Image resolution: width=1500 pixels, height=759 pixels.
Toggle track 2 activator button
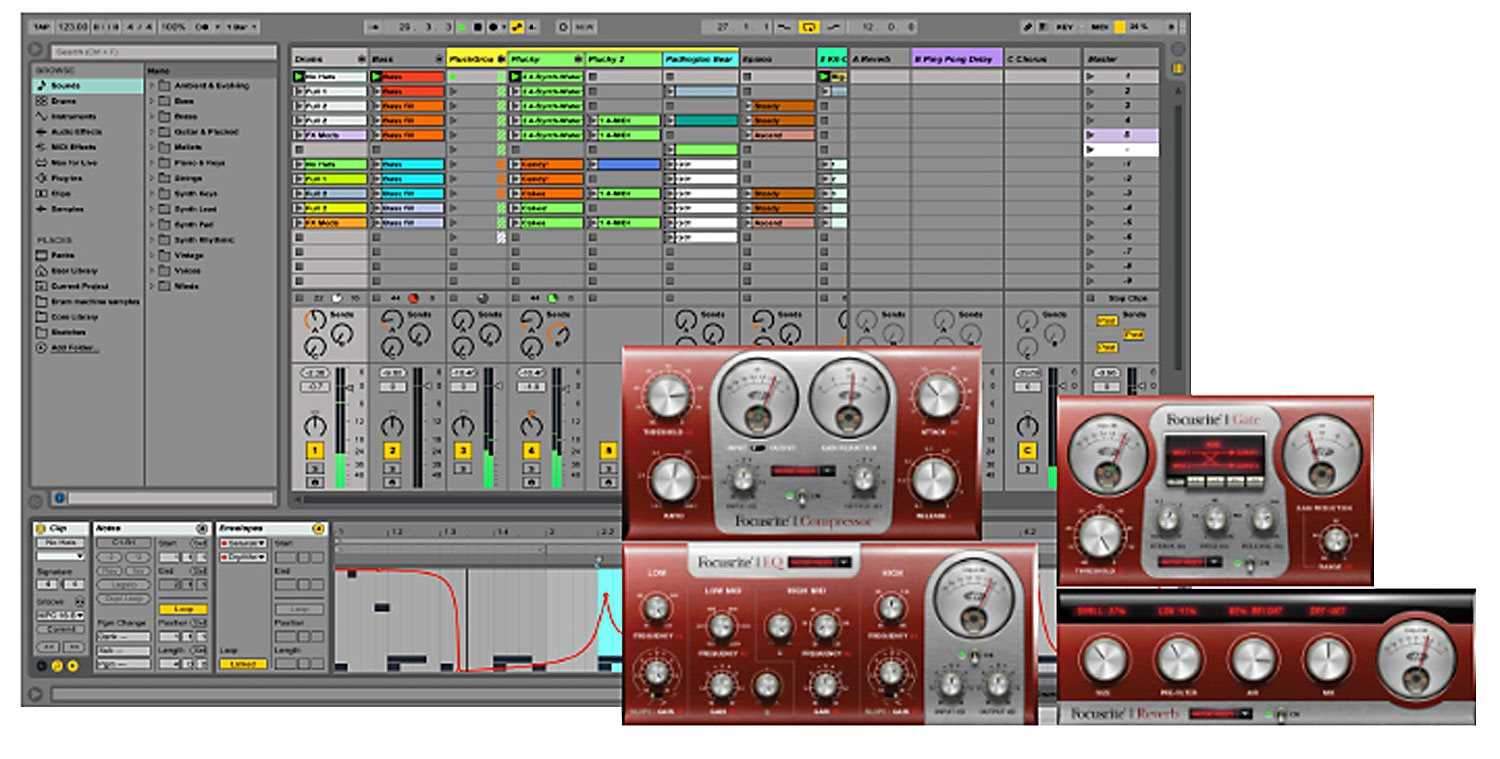pyautogui.click(x=392, y=451)
